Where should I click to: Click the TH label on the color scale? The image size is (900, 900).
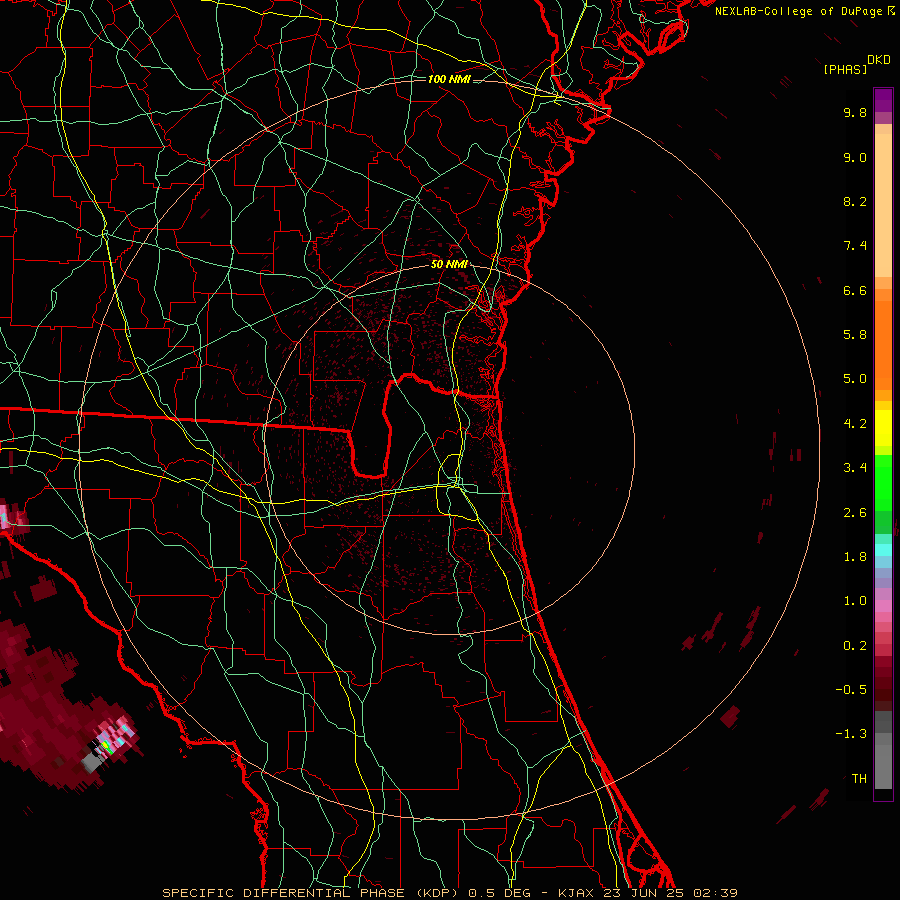tap(859, 779)
